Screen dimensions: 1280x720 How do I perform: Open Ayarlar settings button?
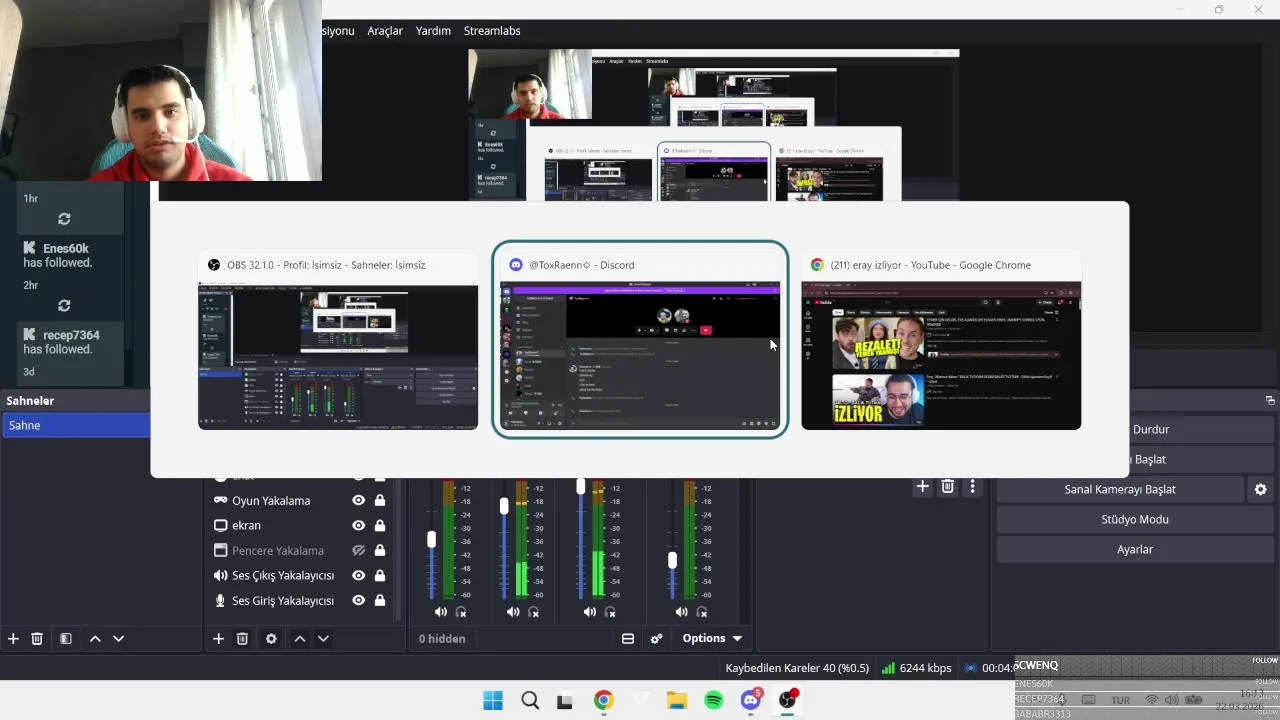pos(1135,549)
